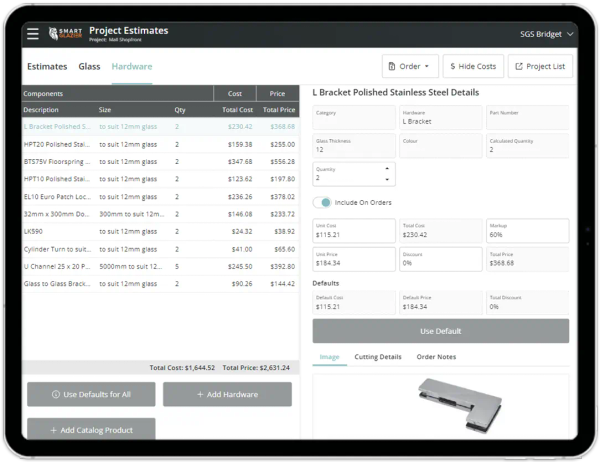Select the LK590 row
The image size is (600, 462).
(x=160, y=231)
